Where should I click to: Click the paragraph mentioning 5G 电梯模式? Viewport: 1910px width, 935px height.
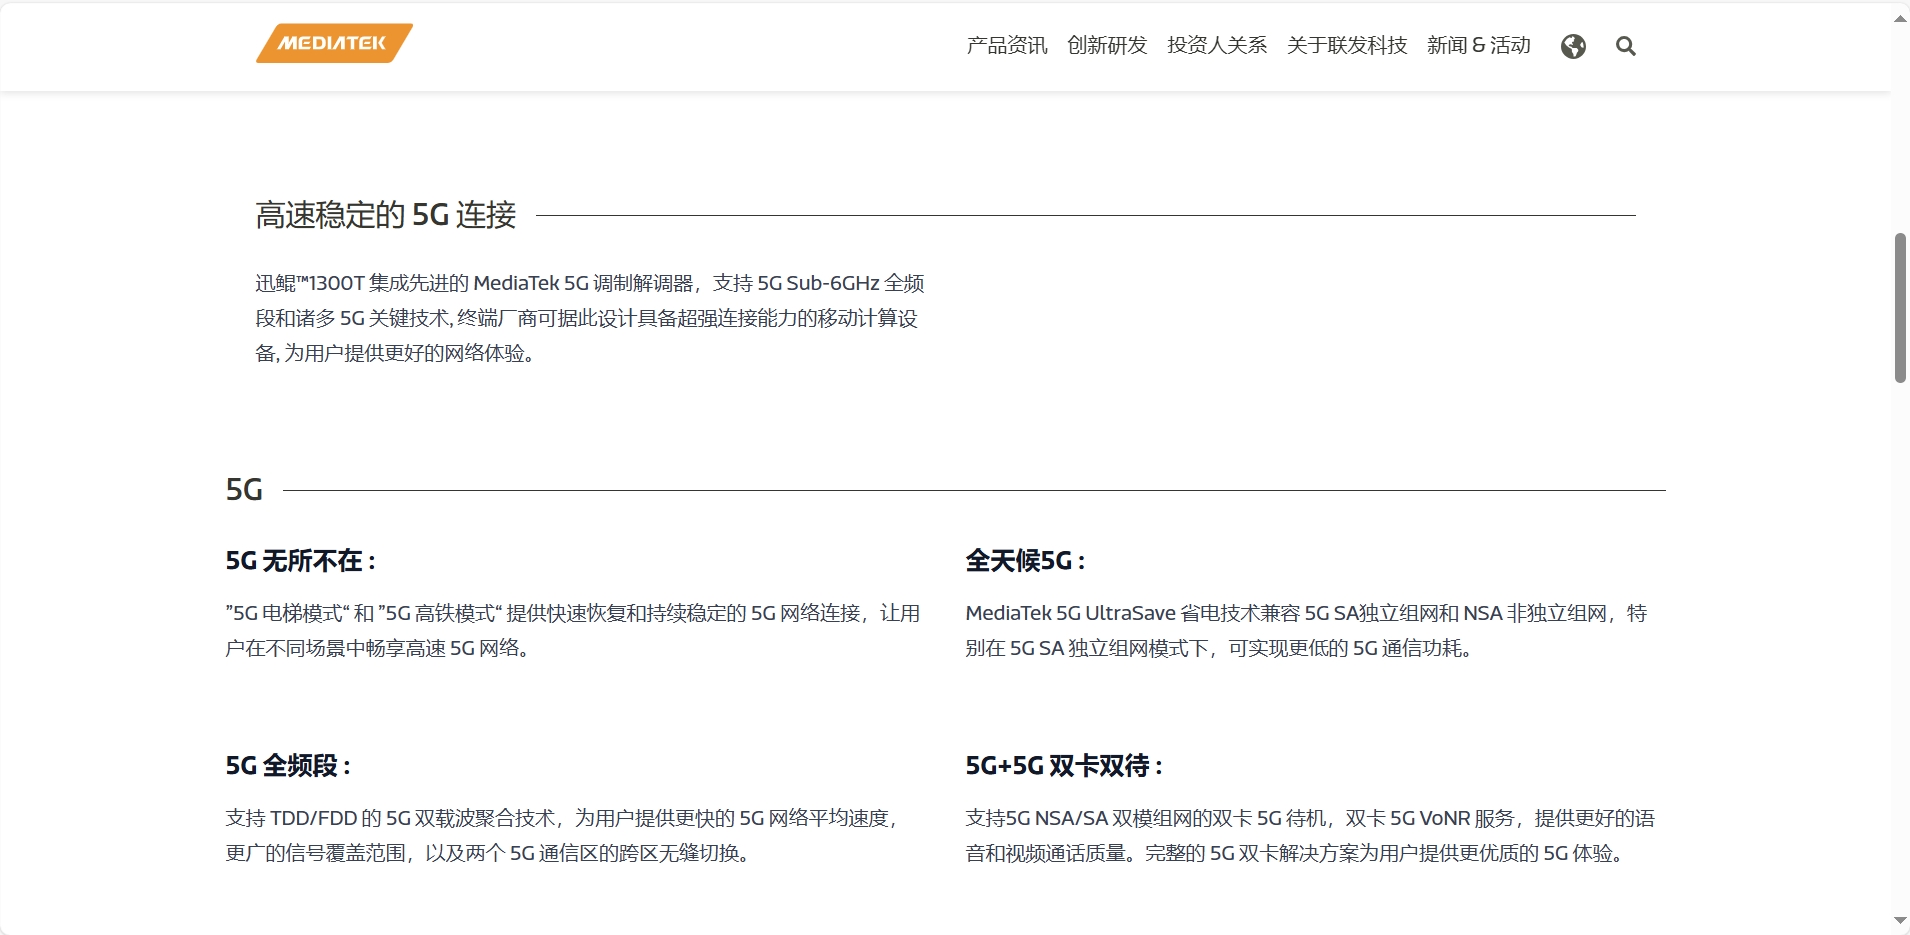(x=573, y=631)
